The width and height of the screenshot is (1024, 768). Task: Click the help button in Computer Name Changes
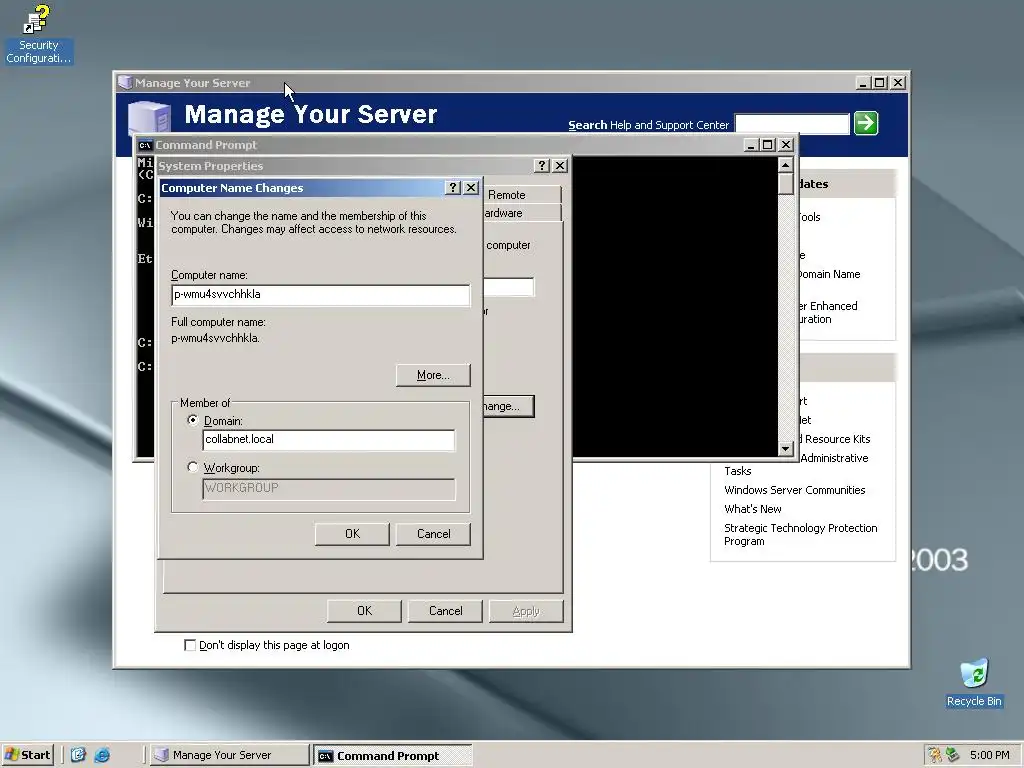[x=453, y=188]
